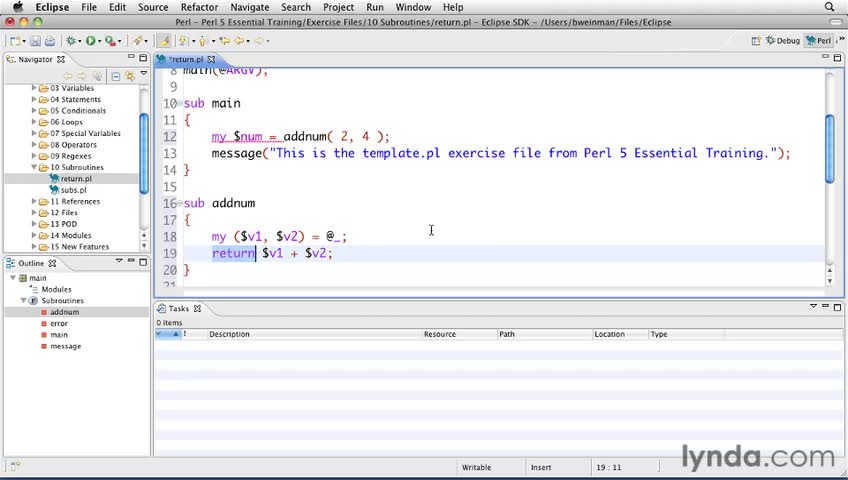Click the green Run button in toolbar
Viewport: 848px width, 480px height.
click(91, 41)
